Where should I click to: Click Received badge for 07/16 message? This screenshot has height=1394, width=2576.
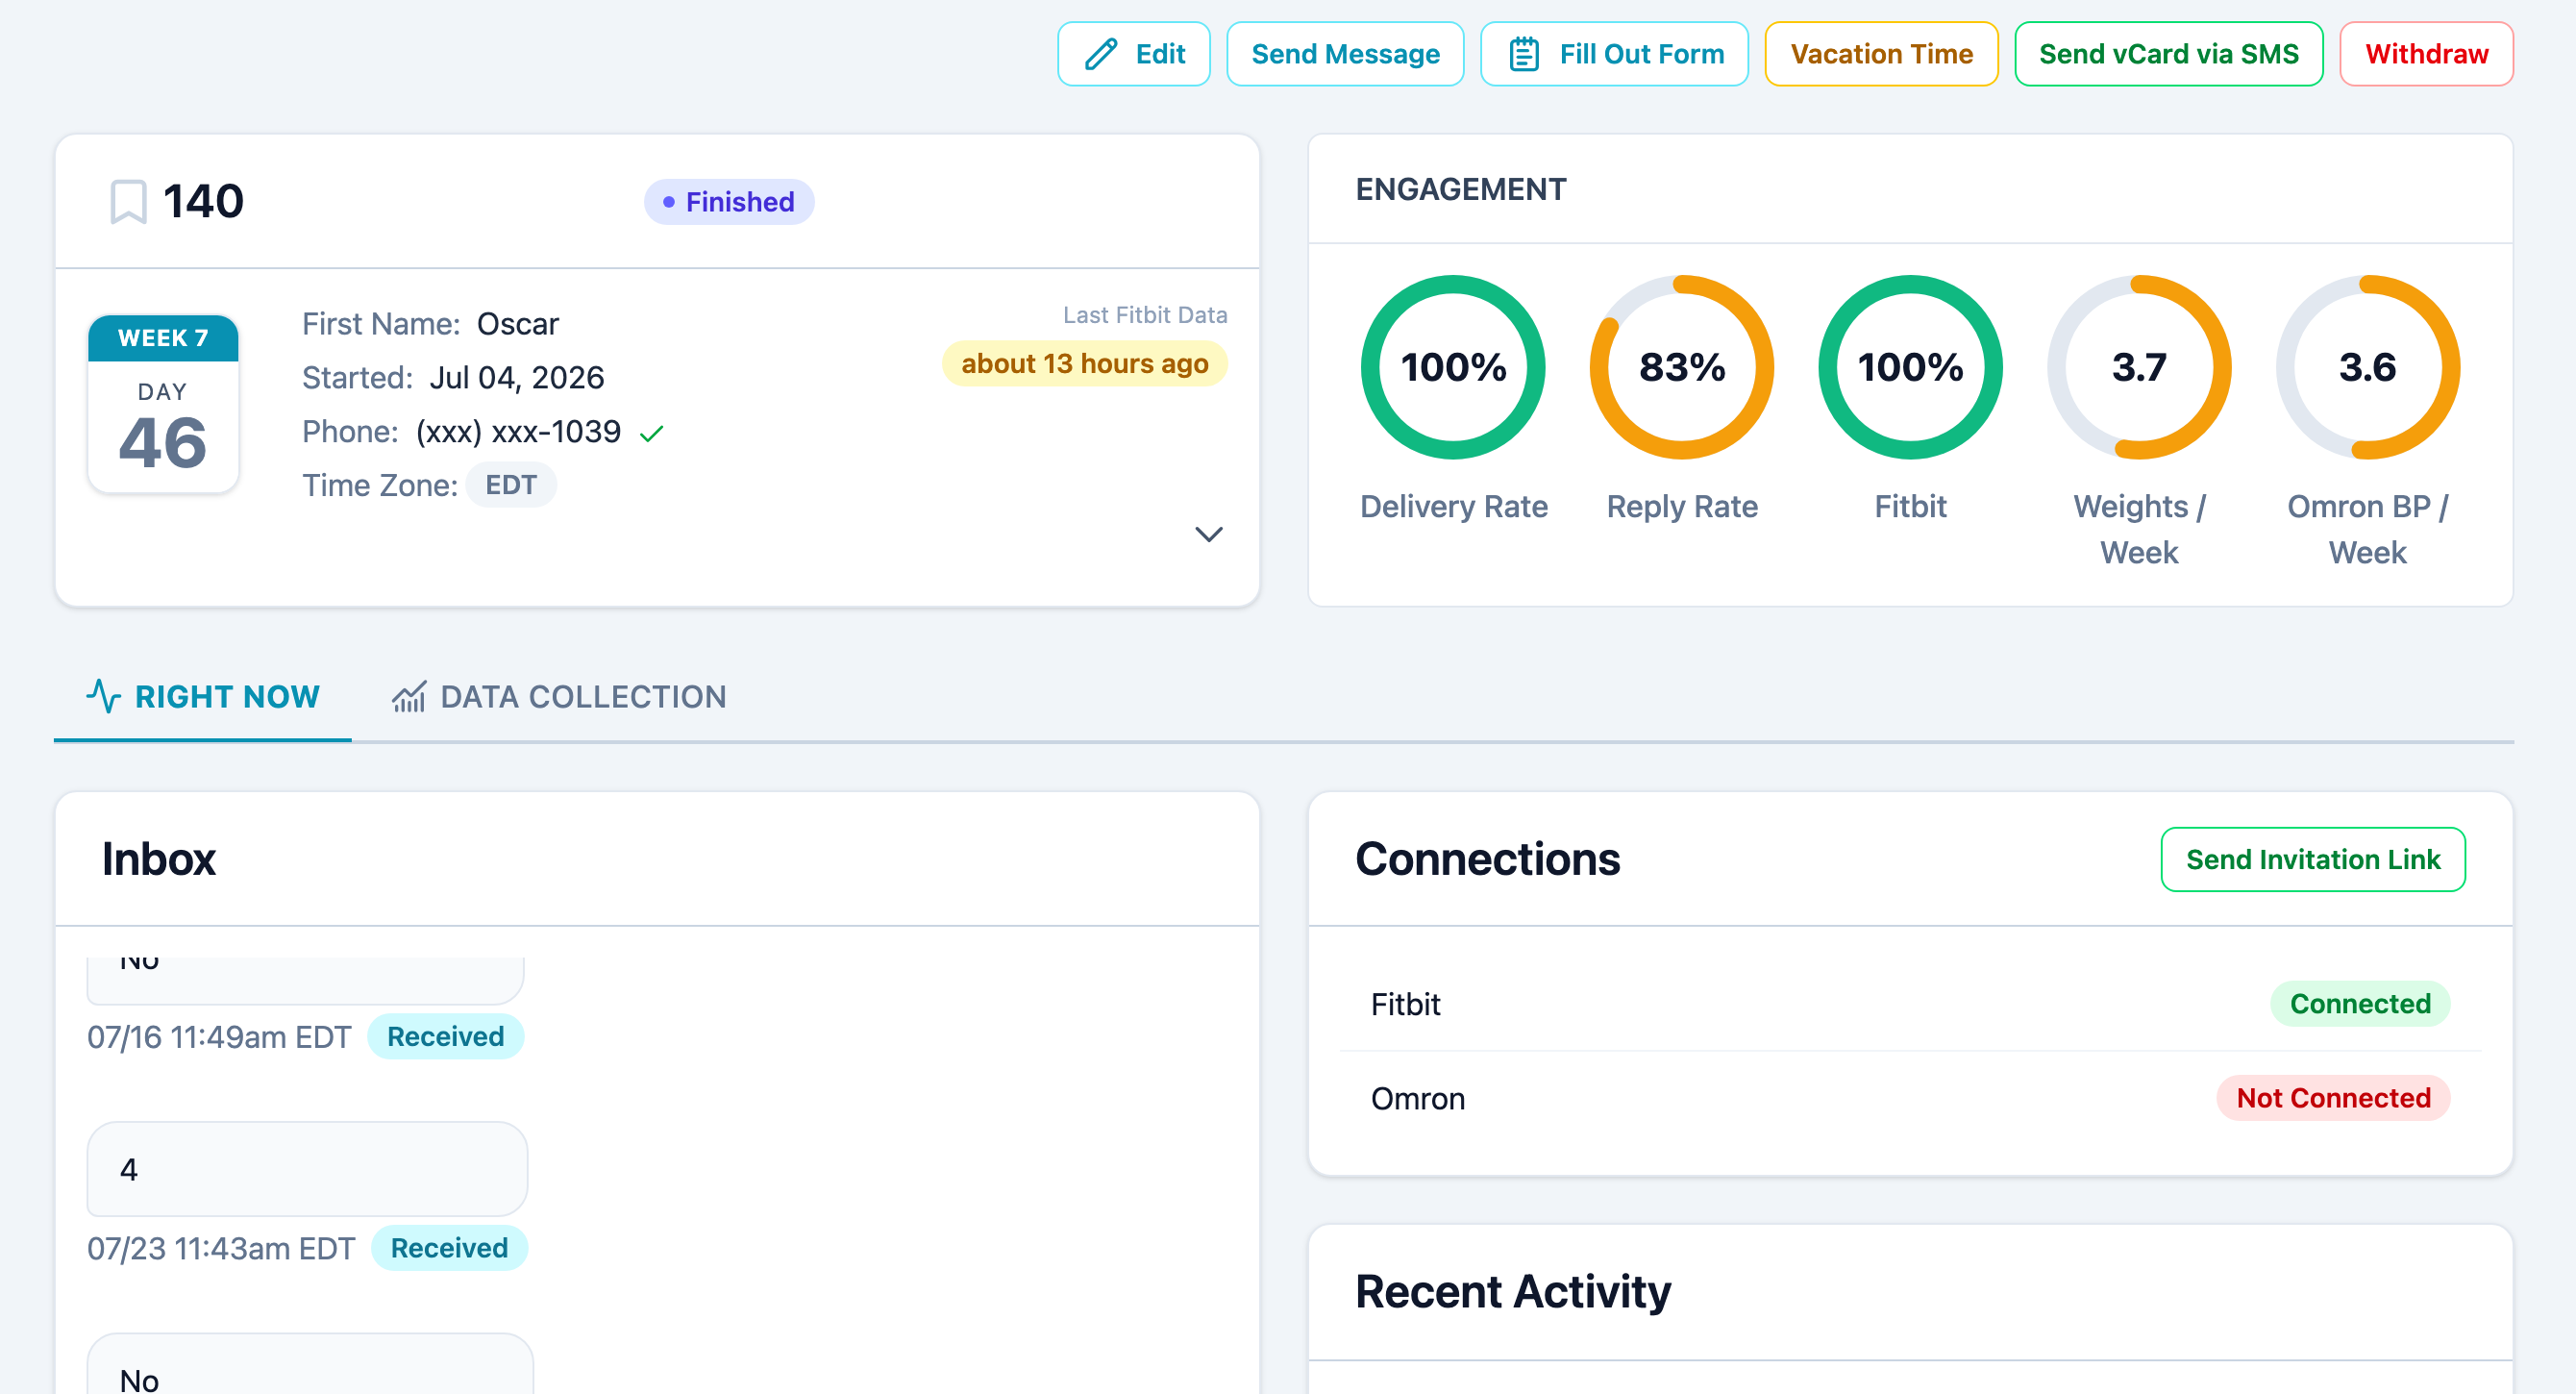pos(445,1036)
